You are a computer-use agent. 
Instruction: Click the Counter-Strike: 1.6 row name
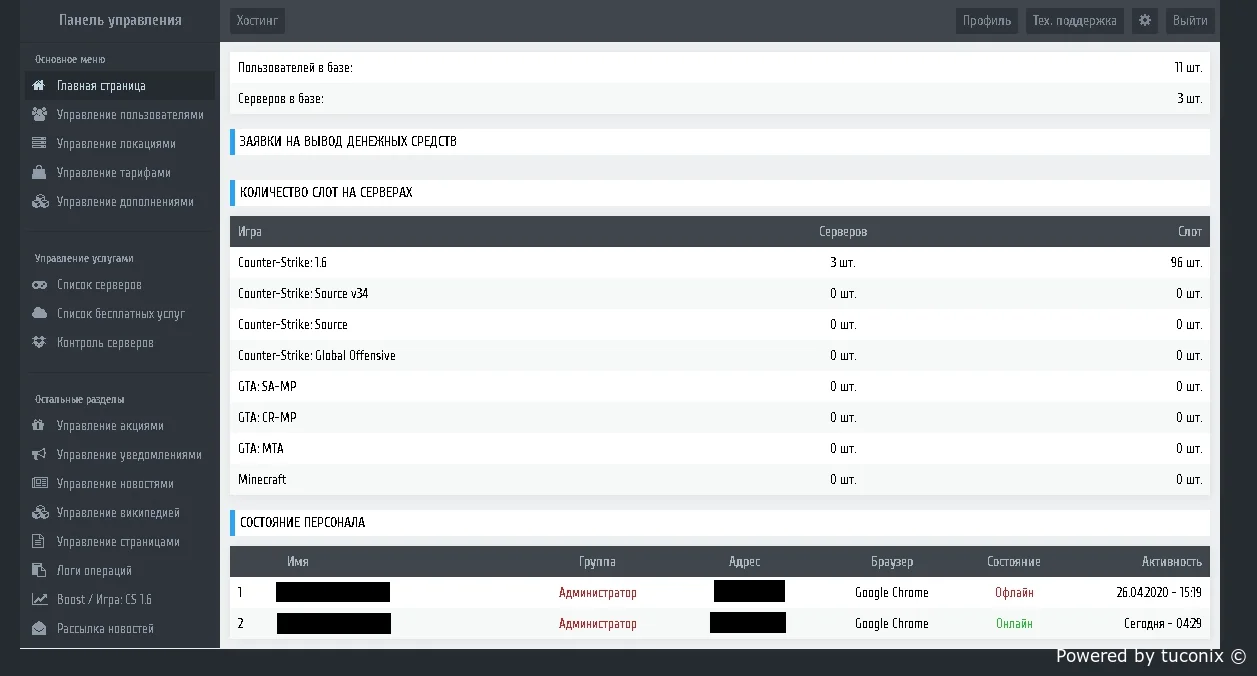coord(282,263)
